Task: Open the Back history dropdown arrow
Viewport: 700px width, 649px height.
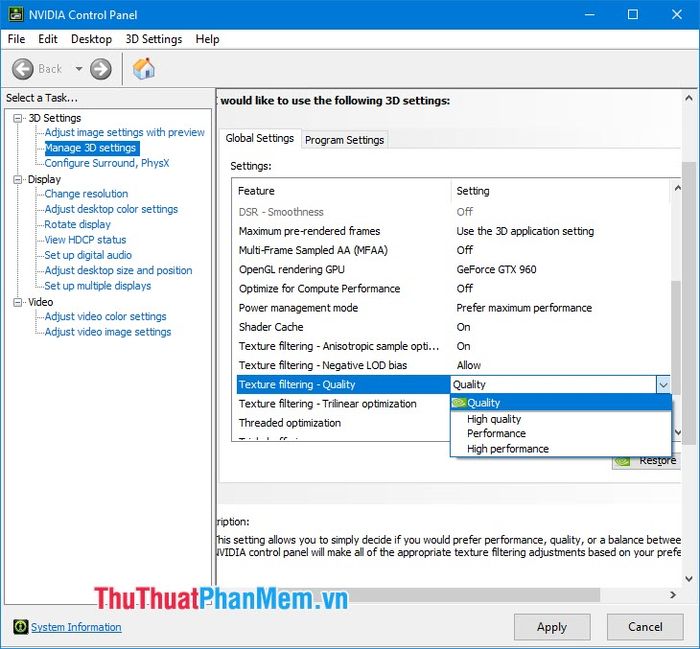Action: point(79,69)
